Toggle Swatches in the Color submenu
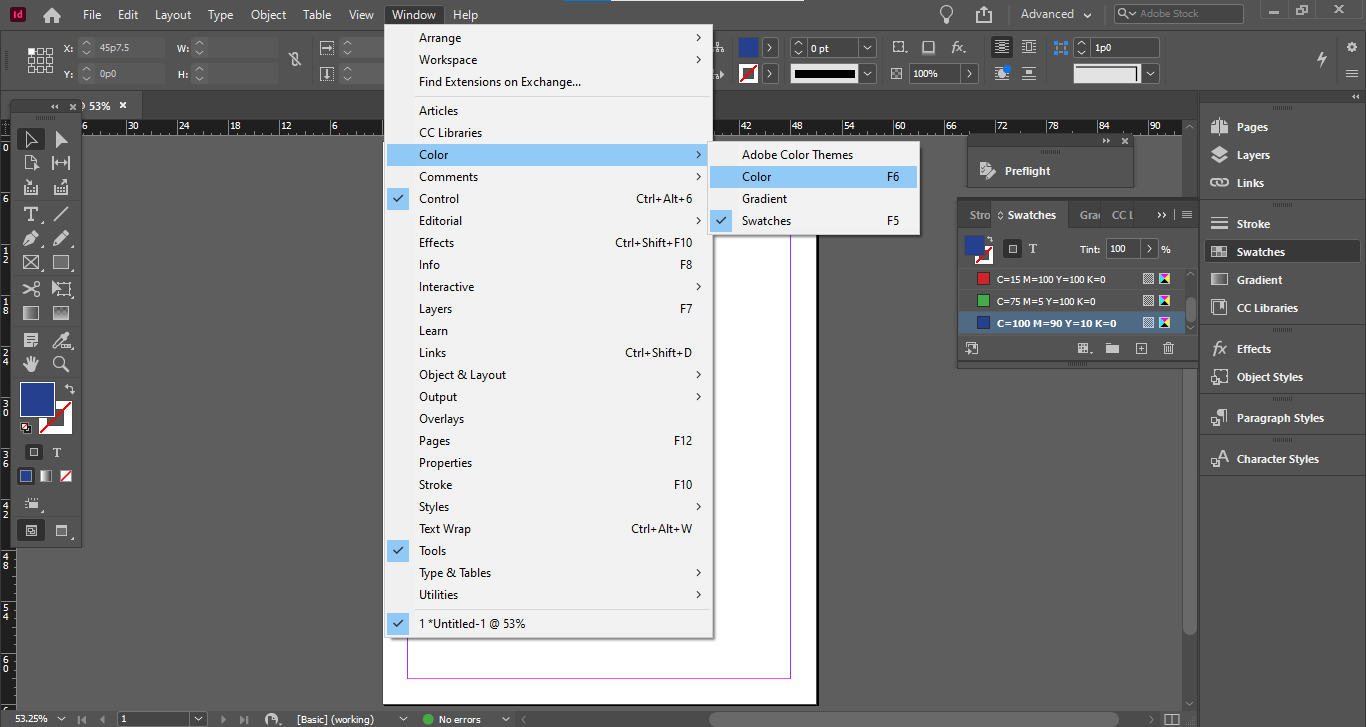This screenshot has height=727, width=1366. pyautogui.click(x=766, y=221)
